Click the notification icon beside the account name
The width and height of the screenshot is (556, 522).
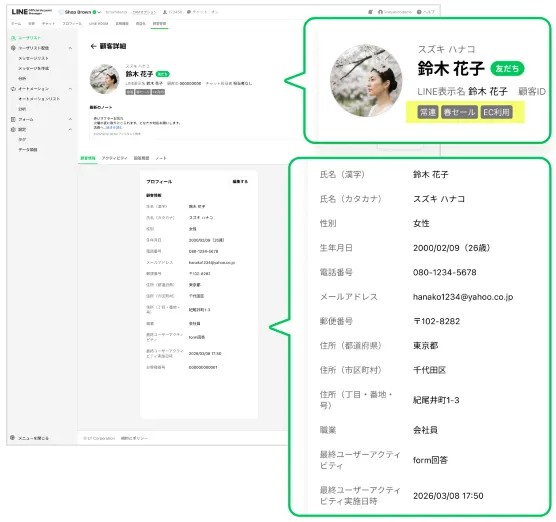[x=370, y=12]
